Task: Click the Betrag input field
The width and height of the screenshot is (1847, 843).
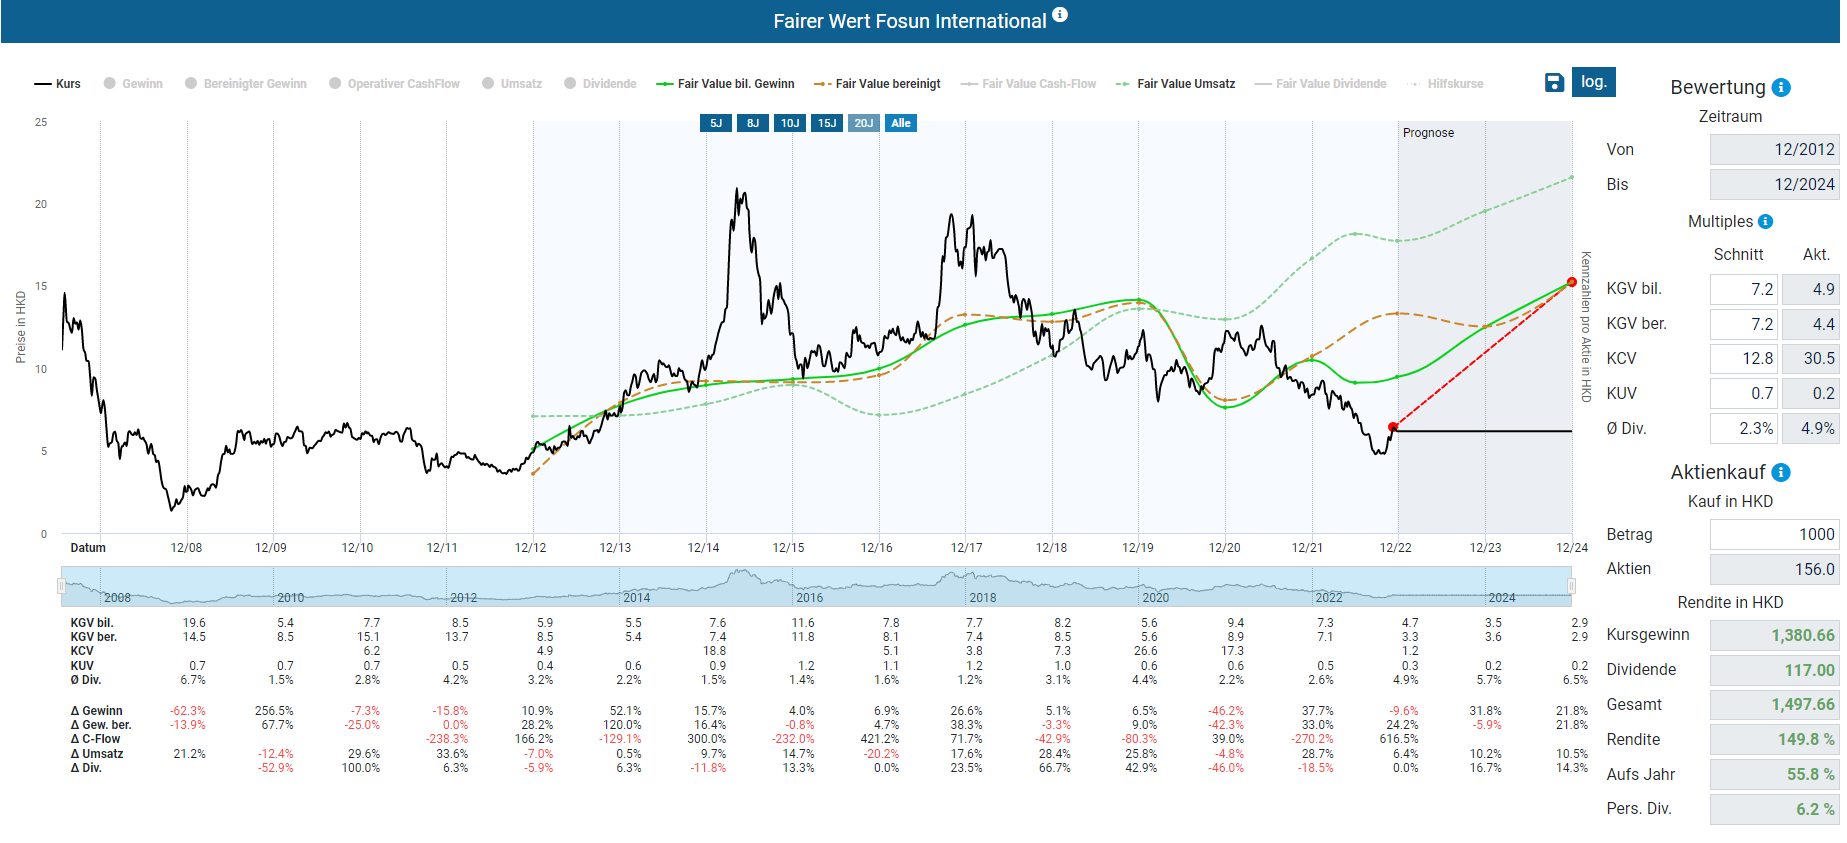Action: pos(1773,534)
